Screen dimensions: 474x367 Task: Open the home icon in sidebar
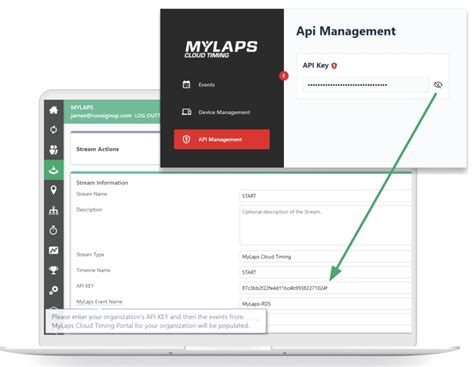[x=53, y=110]
